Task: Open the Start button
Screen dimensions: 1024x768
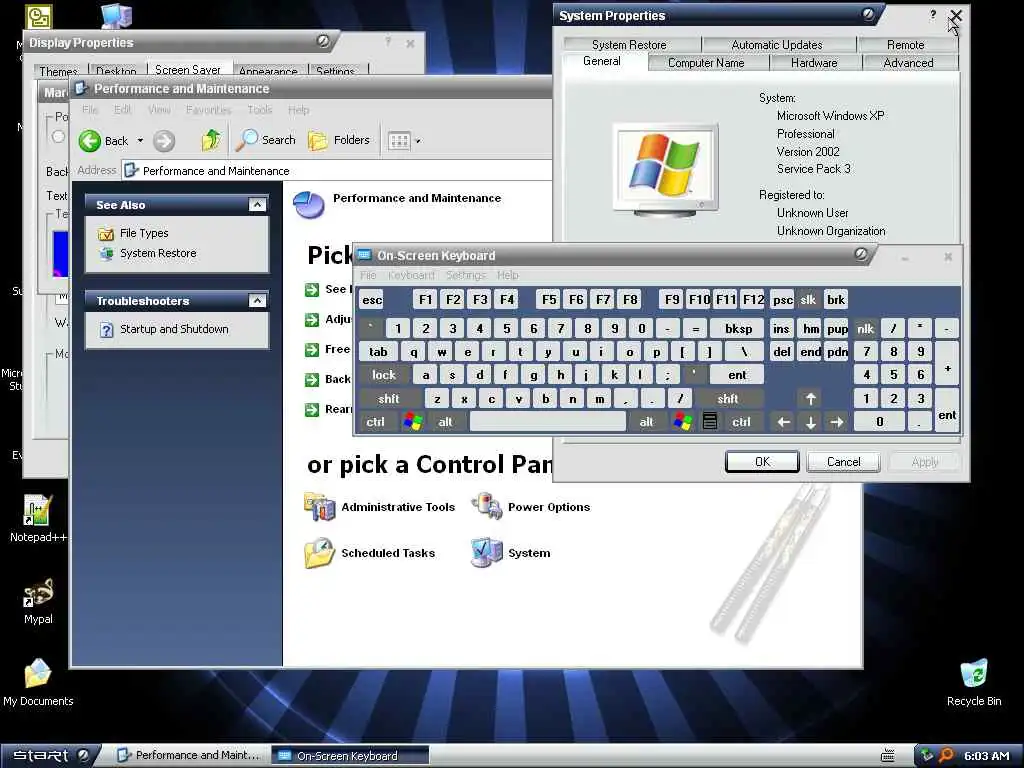Action: click(x=50, y=756)
